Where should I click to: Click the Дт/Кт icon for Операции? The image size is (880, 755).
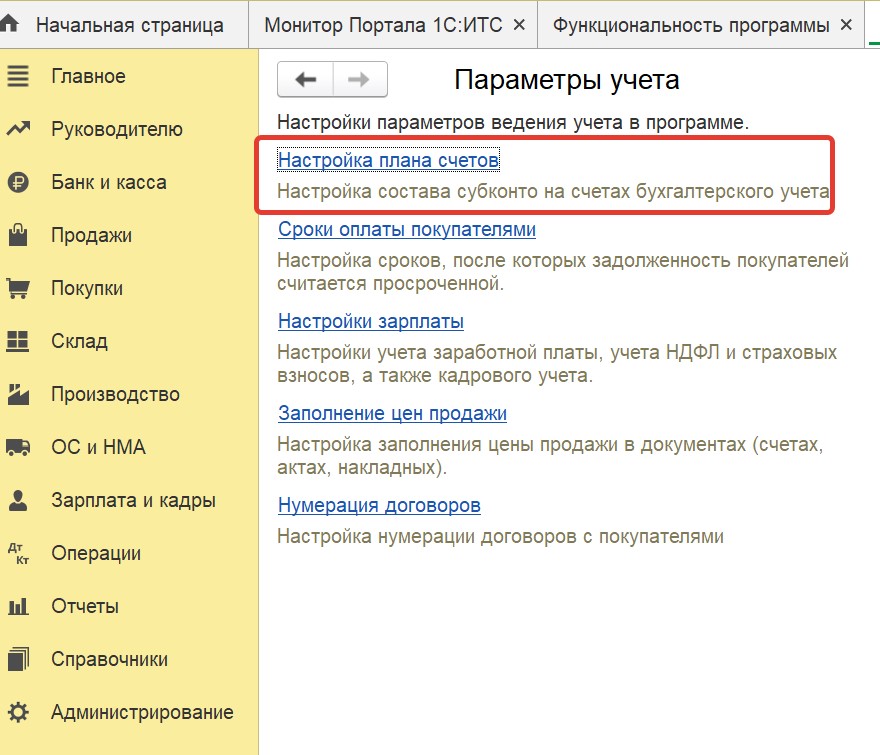(x=18, y=553)
